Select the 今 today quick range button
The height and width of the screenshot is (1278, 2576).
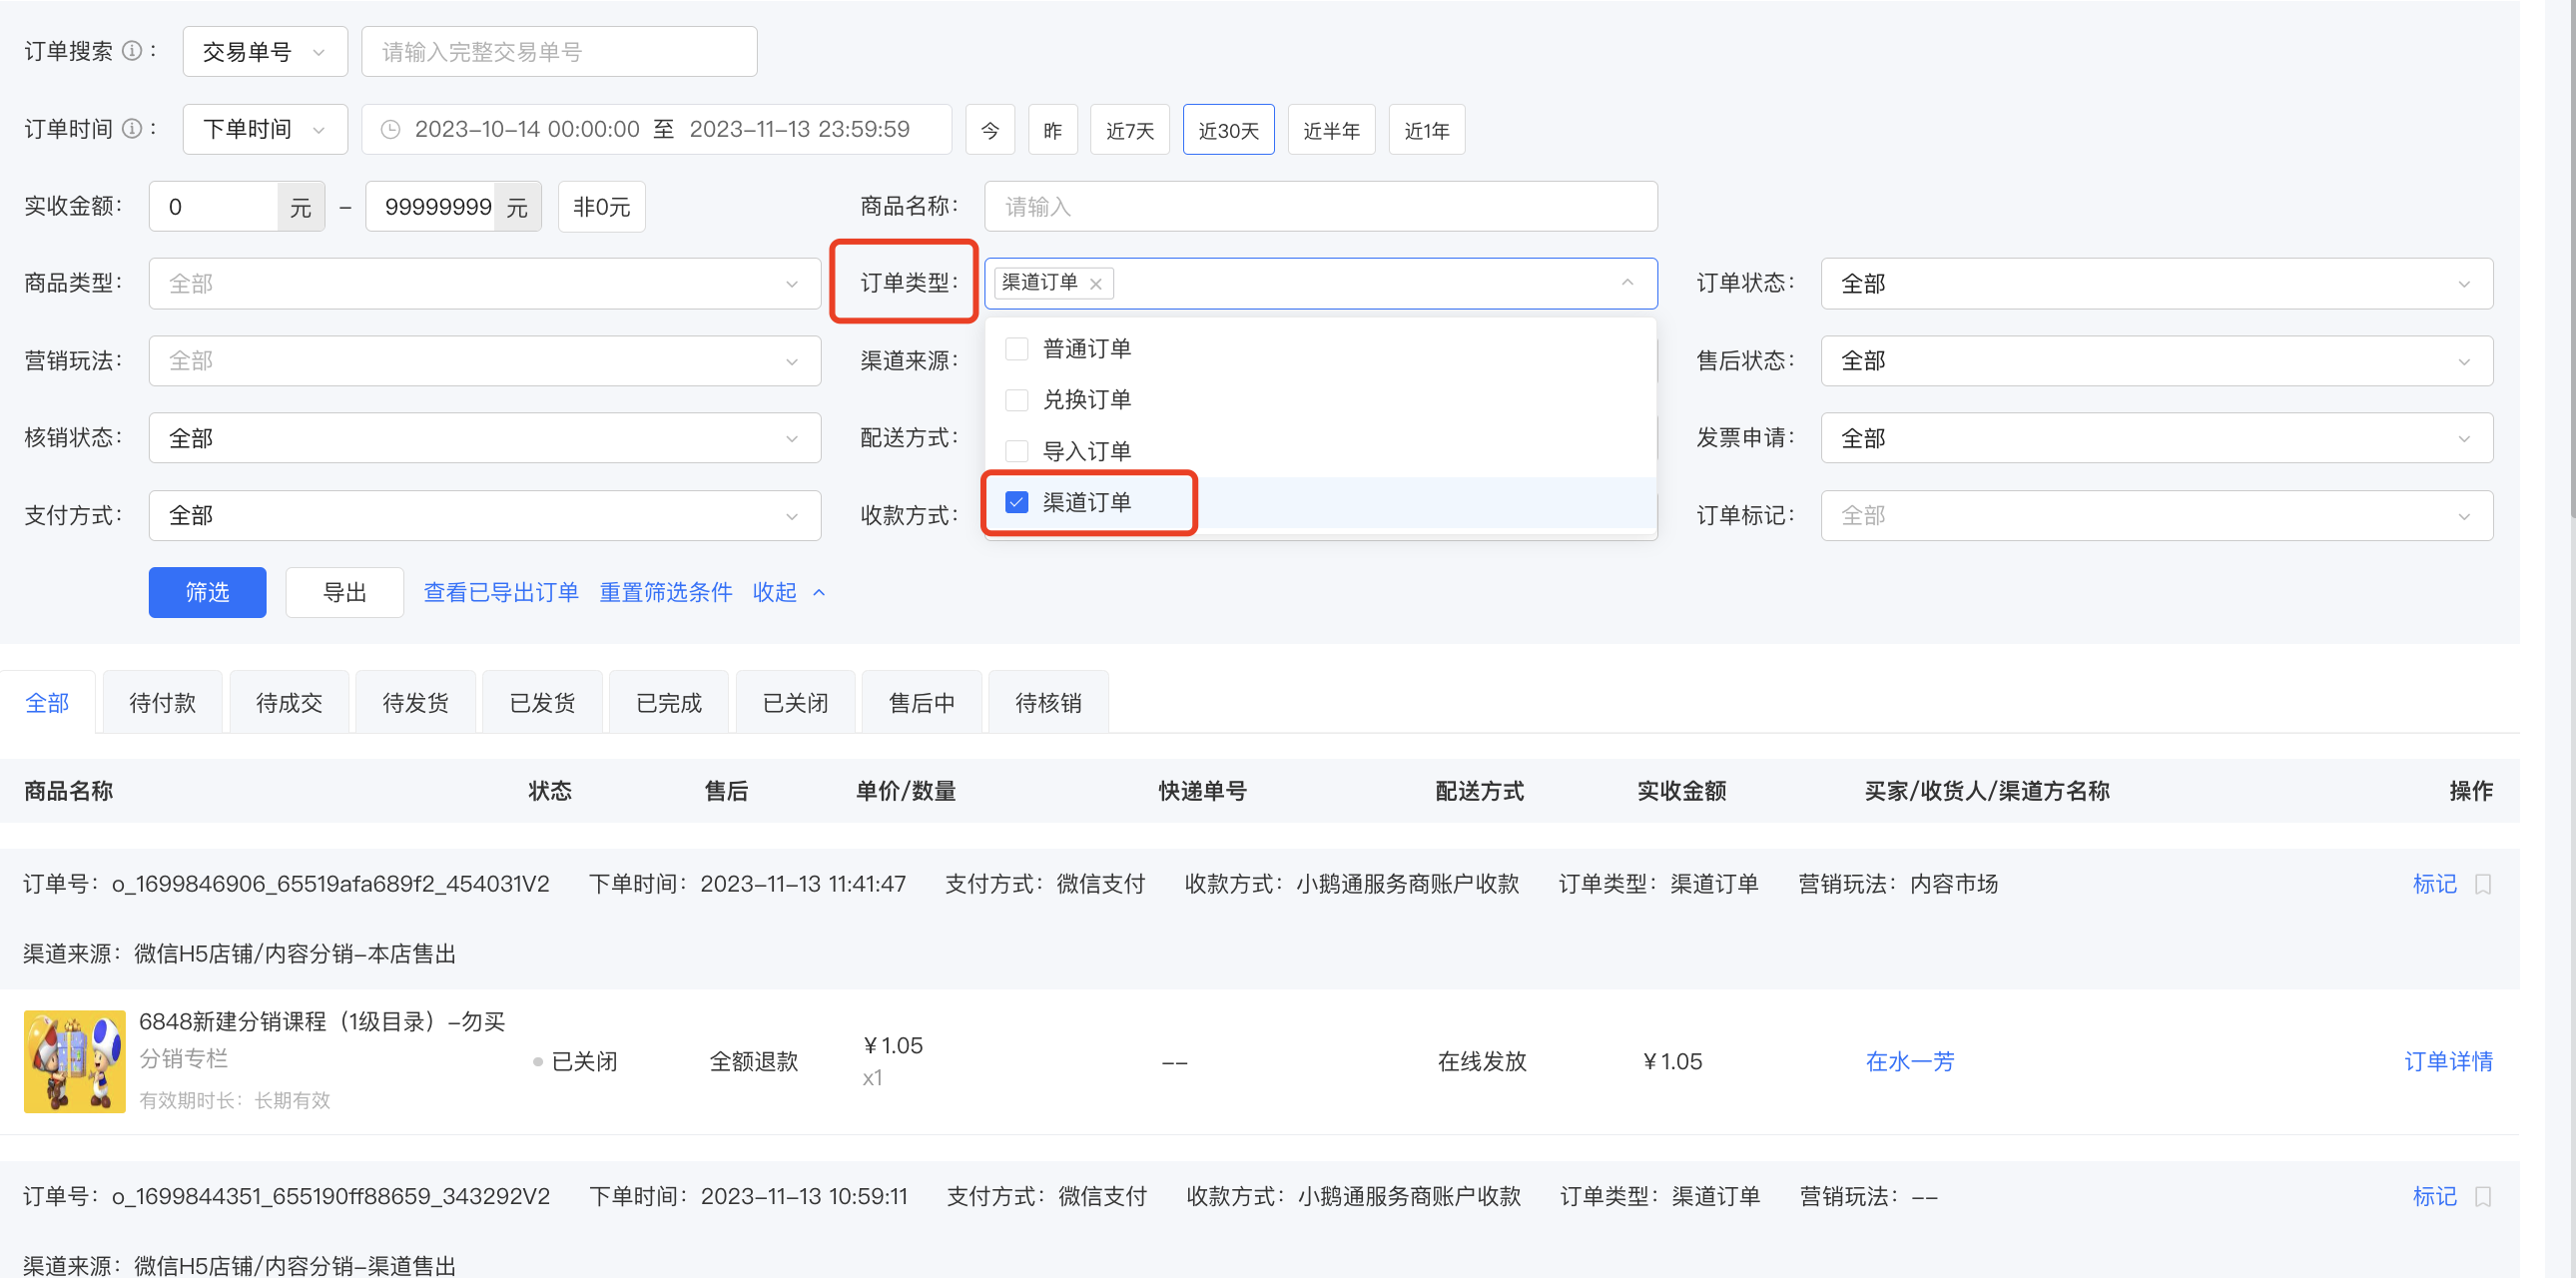[990, 130]
